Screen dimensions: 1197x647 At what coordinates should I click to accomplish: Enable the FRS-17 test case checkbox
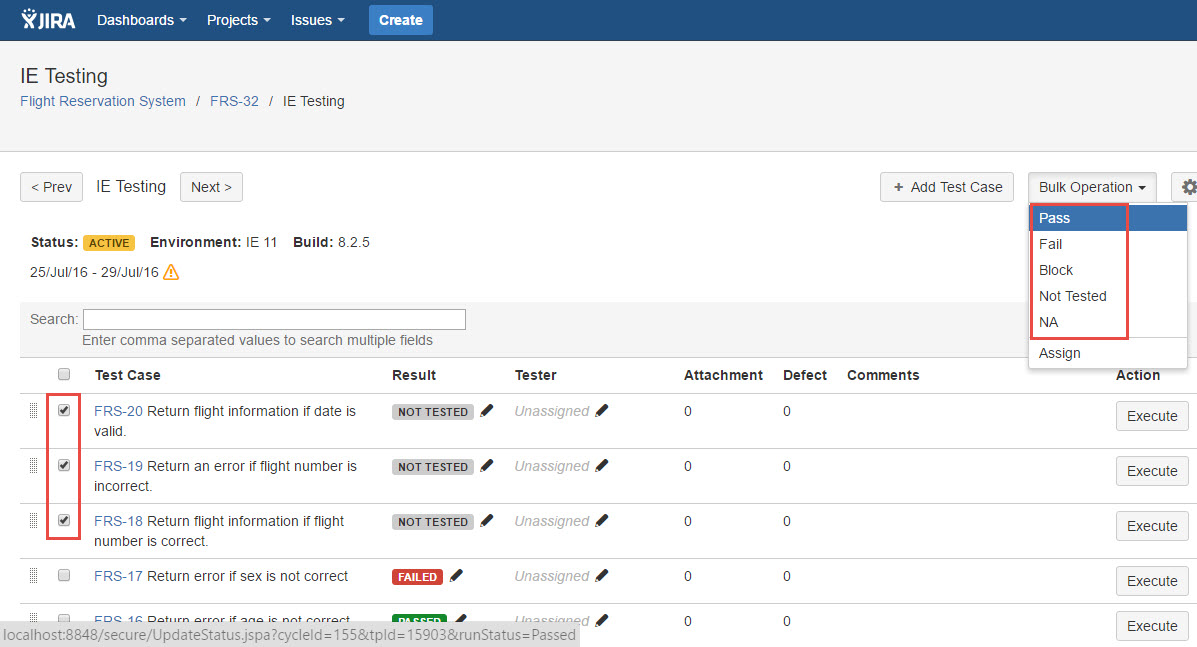[64, 575]
